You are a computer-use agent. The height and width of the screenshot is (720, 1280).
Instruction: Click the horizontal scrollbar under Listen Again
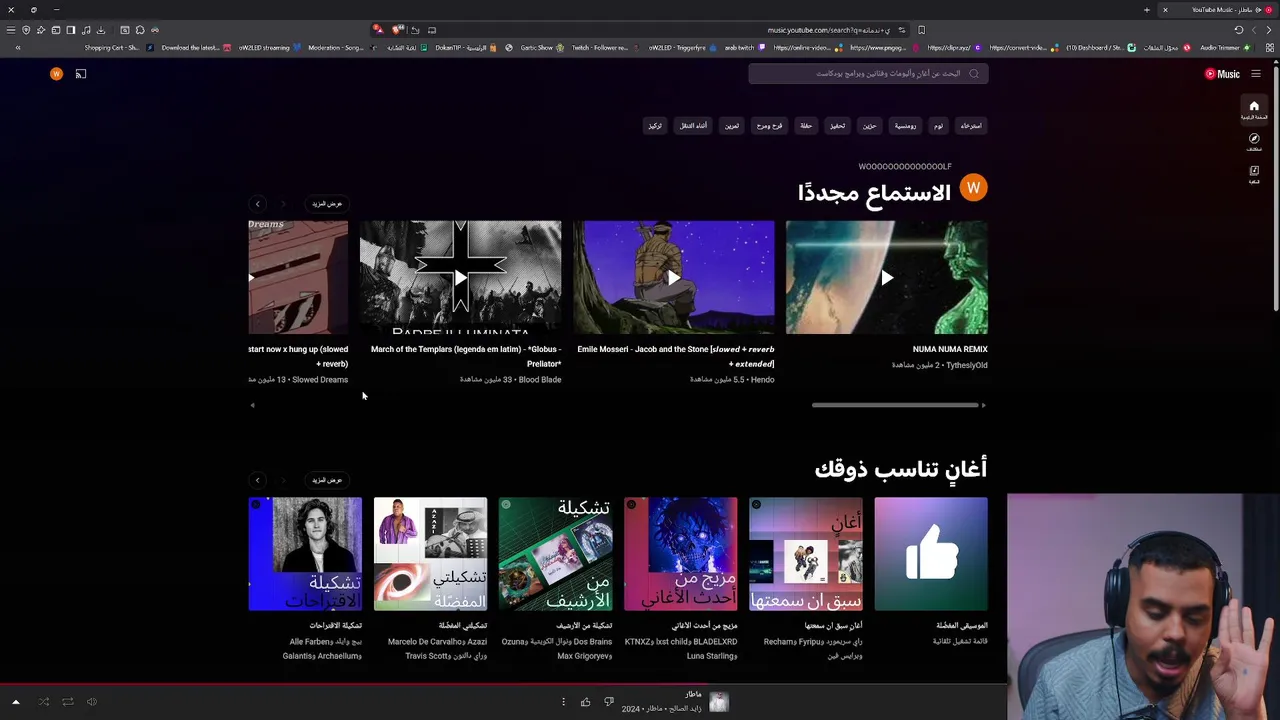(x=895, y=405)
